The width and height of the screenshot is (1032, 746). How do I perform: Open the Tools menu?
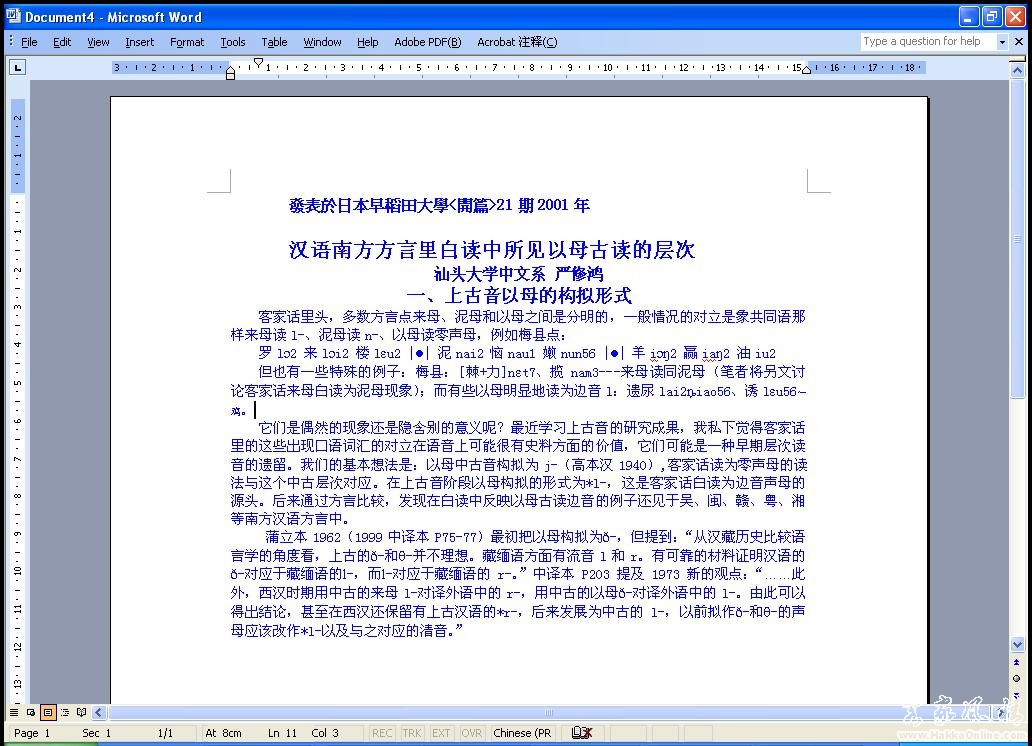(233, 42)
